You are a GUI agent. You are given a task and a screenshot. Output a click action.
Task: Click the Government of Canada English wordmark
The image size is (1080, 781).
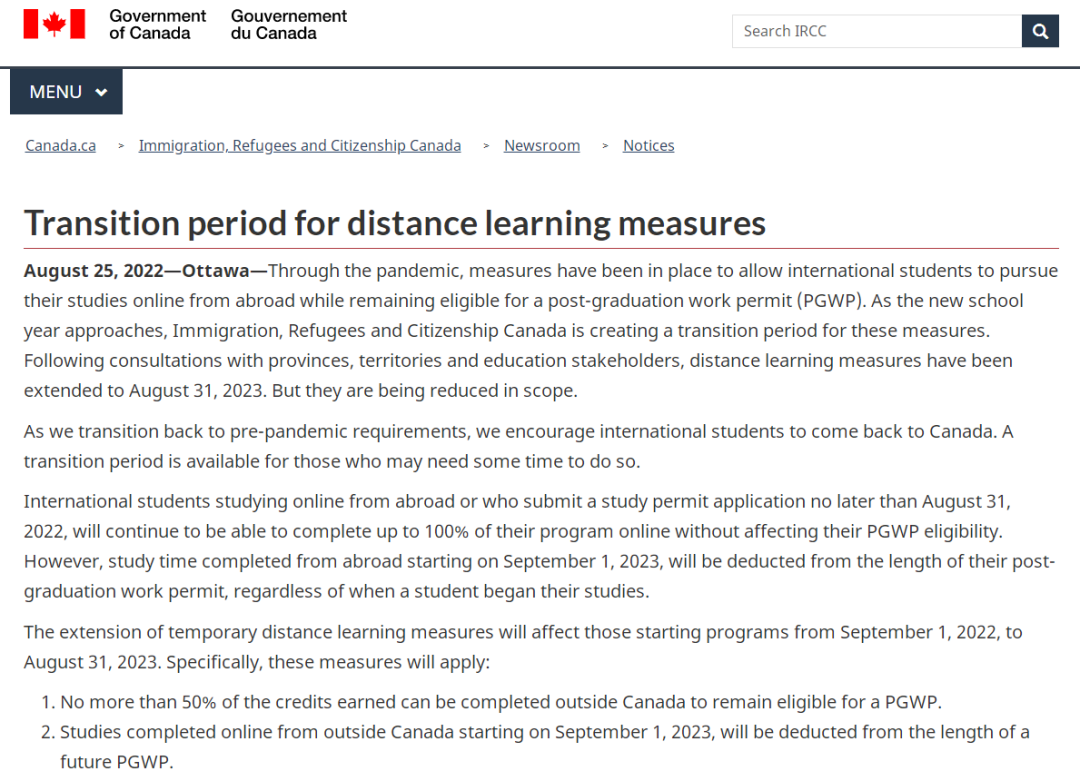click(x=158, y=25)
